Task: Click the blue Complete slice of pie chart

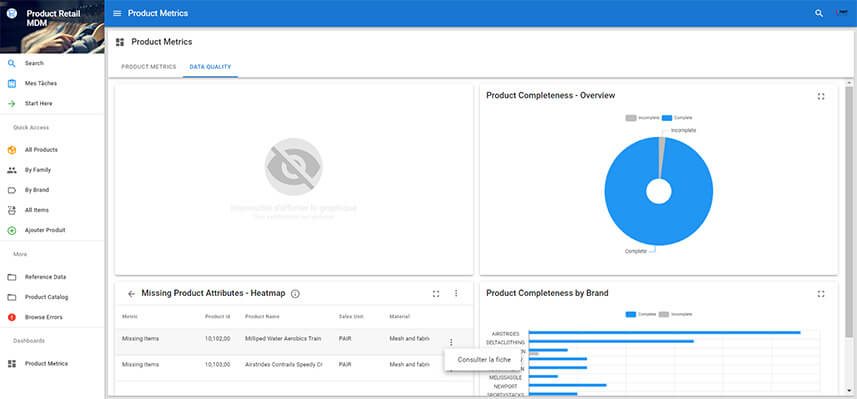Action: tap(659, 224)
